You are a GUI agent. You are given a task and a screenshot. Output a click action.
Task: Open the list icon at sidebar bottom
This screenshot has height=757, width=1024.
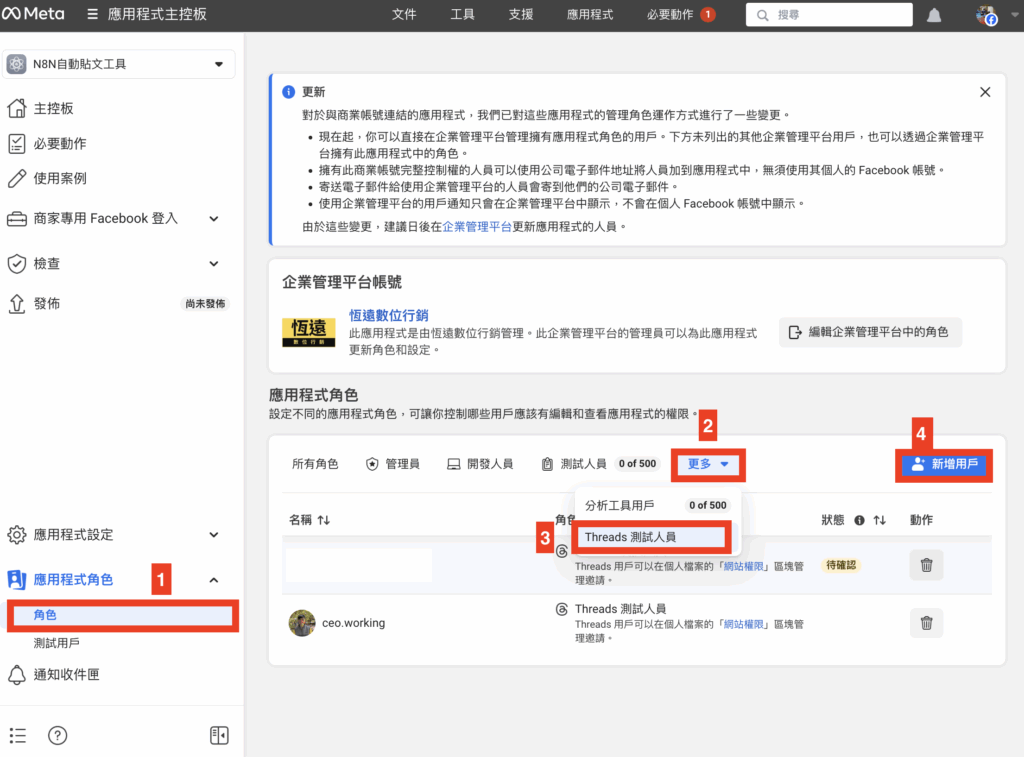click(18, 735)
